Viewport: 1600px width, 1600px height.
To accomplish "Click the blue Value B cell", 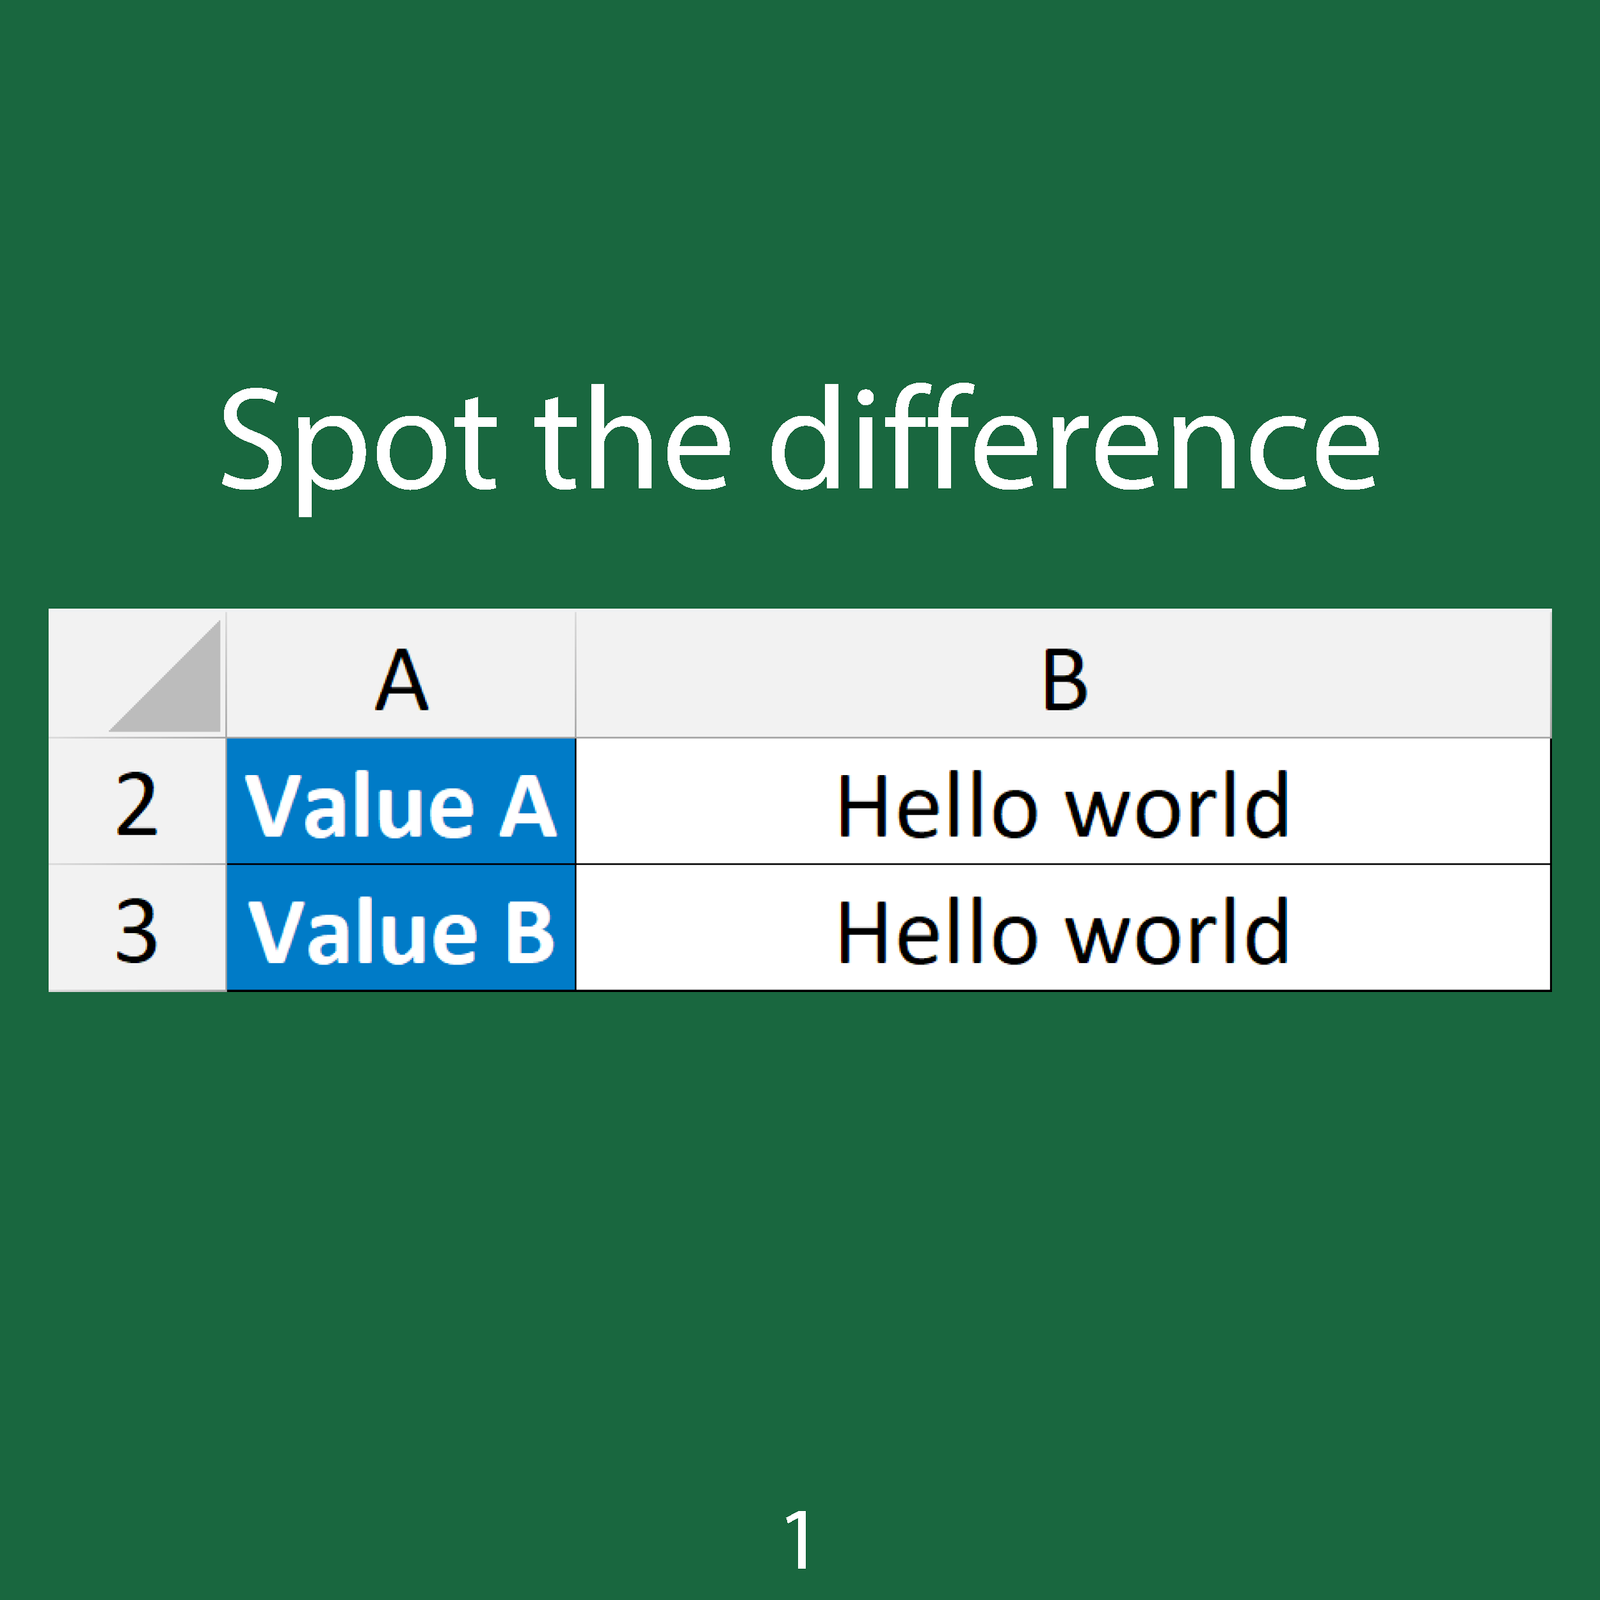I will pyautogui.click(x=401, y=930).
